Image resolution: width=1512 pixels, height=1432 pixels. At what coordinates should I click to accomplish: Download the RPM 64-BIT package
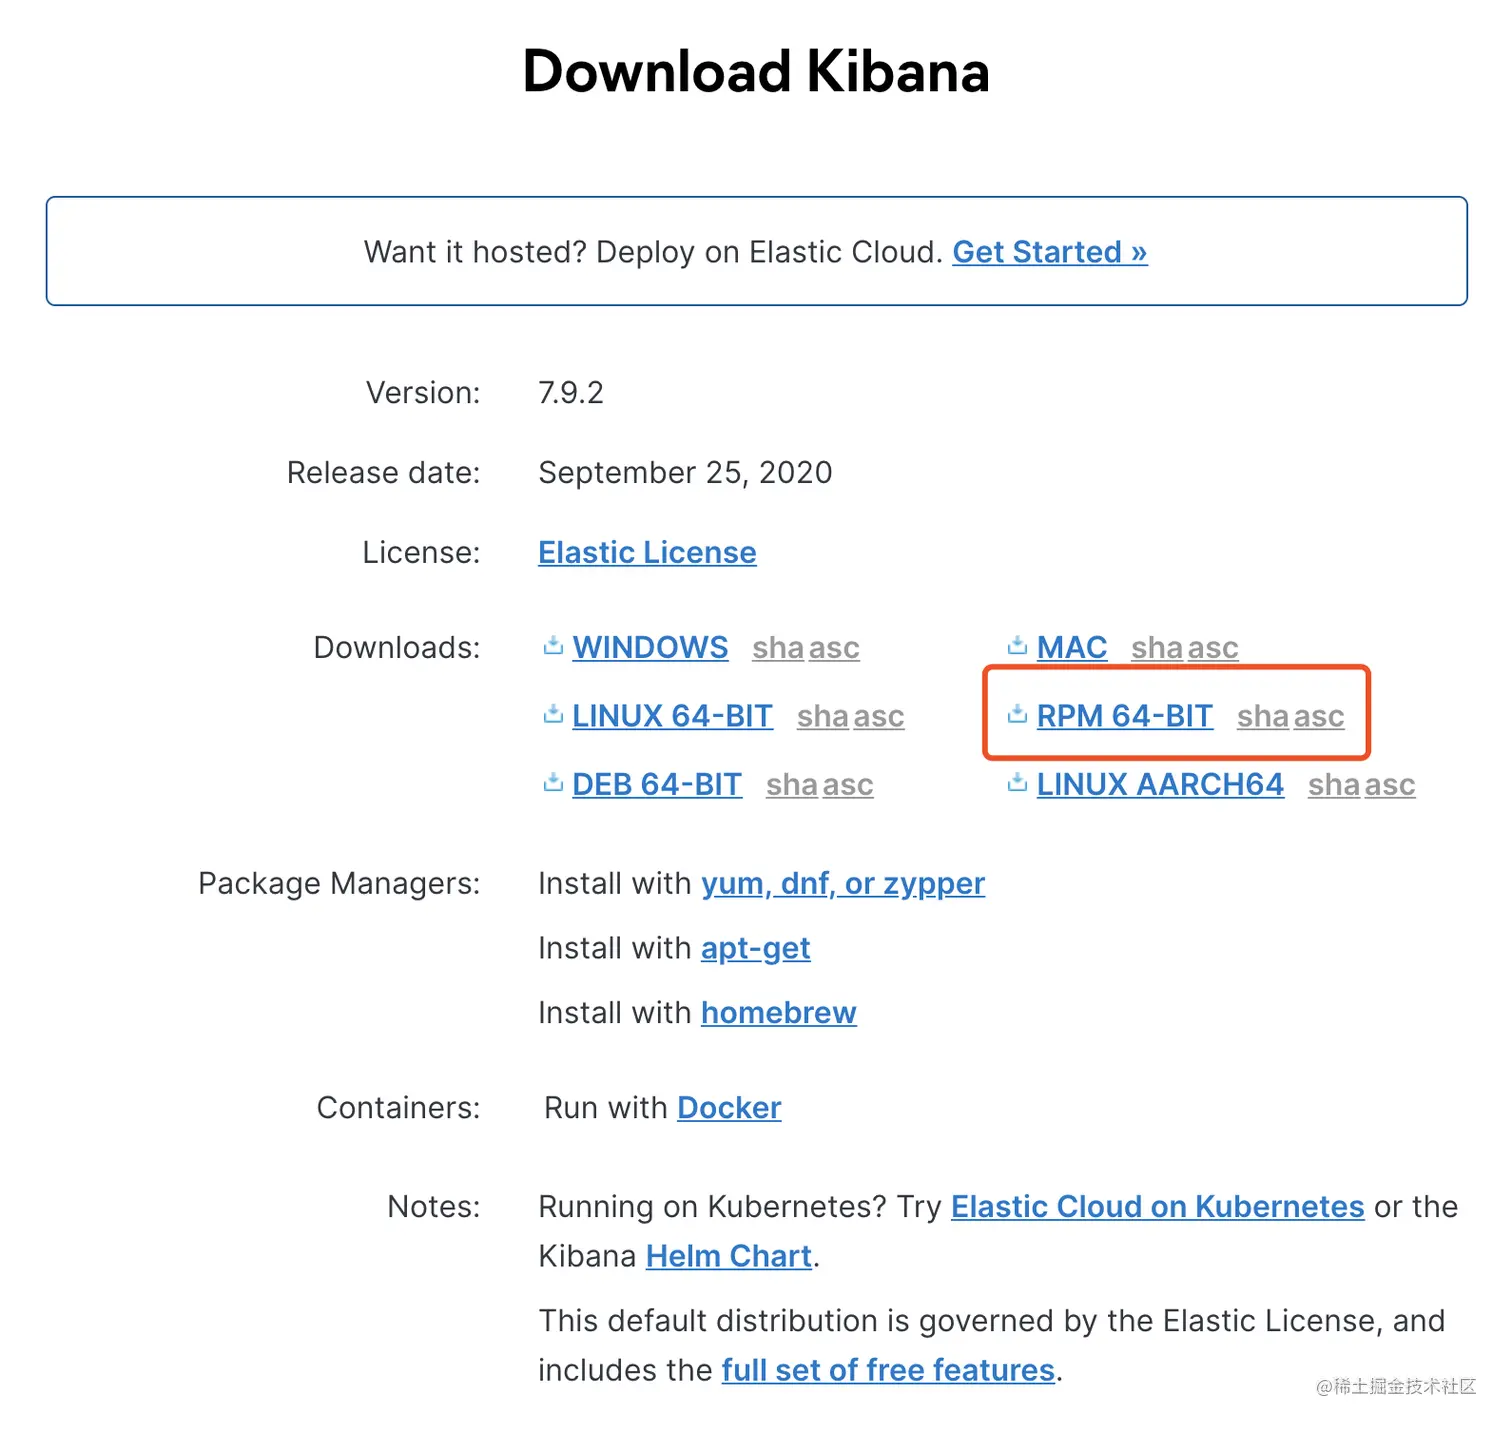pos(1124,716)
